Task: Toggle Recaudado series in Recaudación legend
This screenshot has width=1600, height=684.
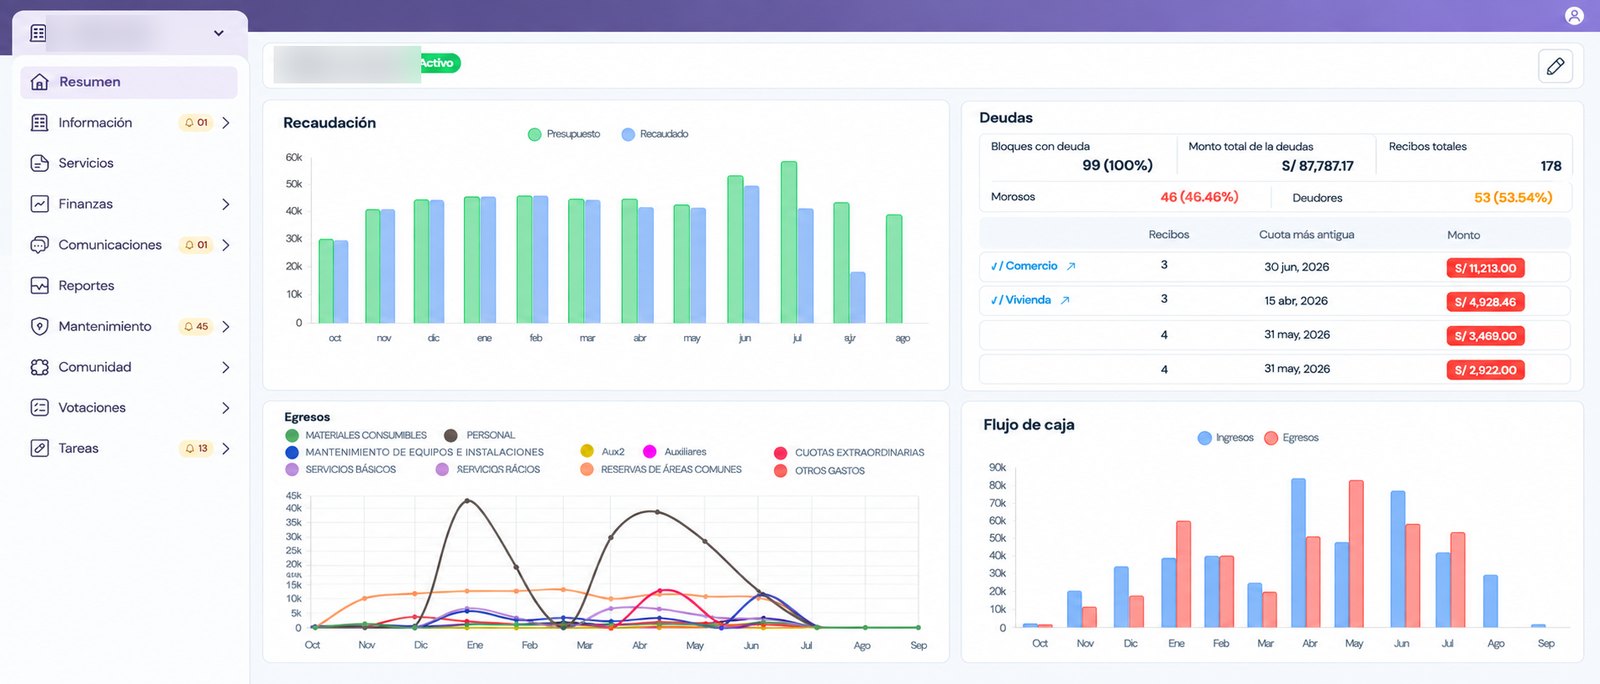Action: pyautogui.click(x=655, y=134)
